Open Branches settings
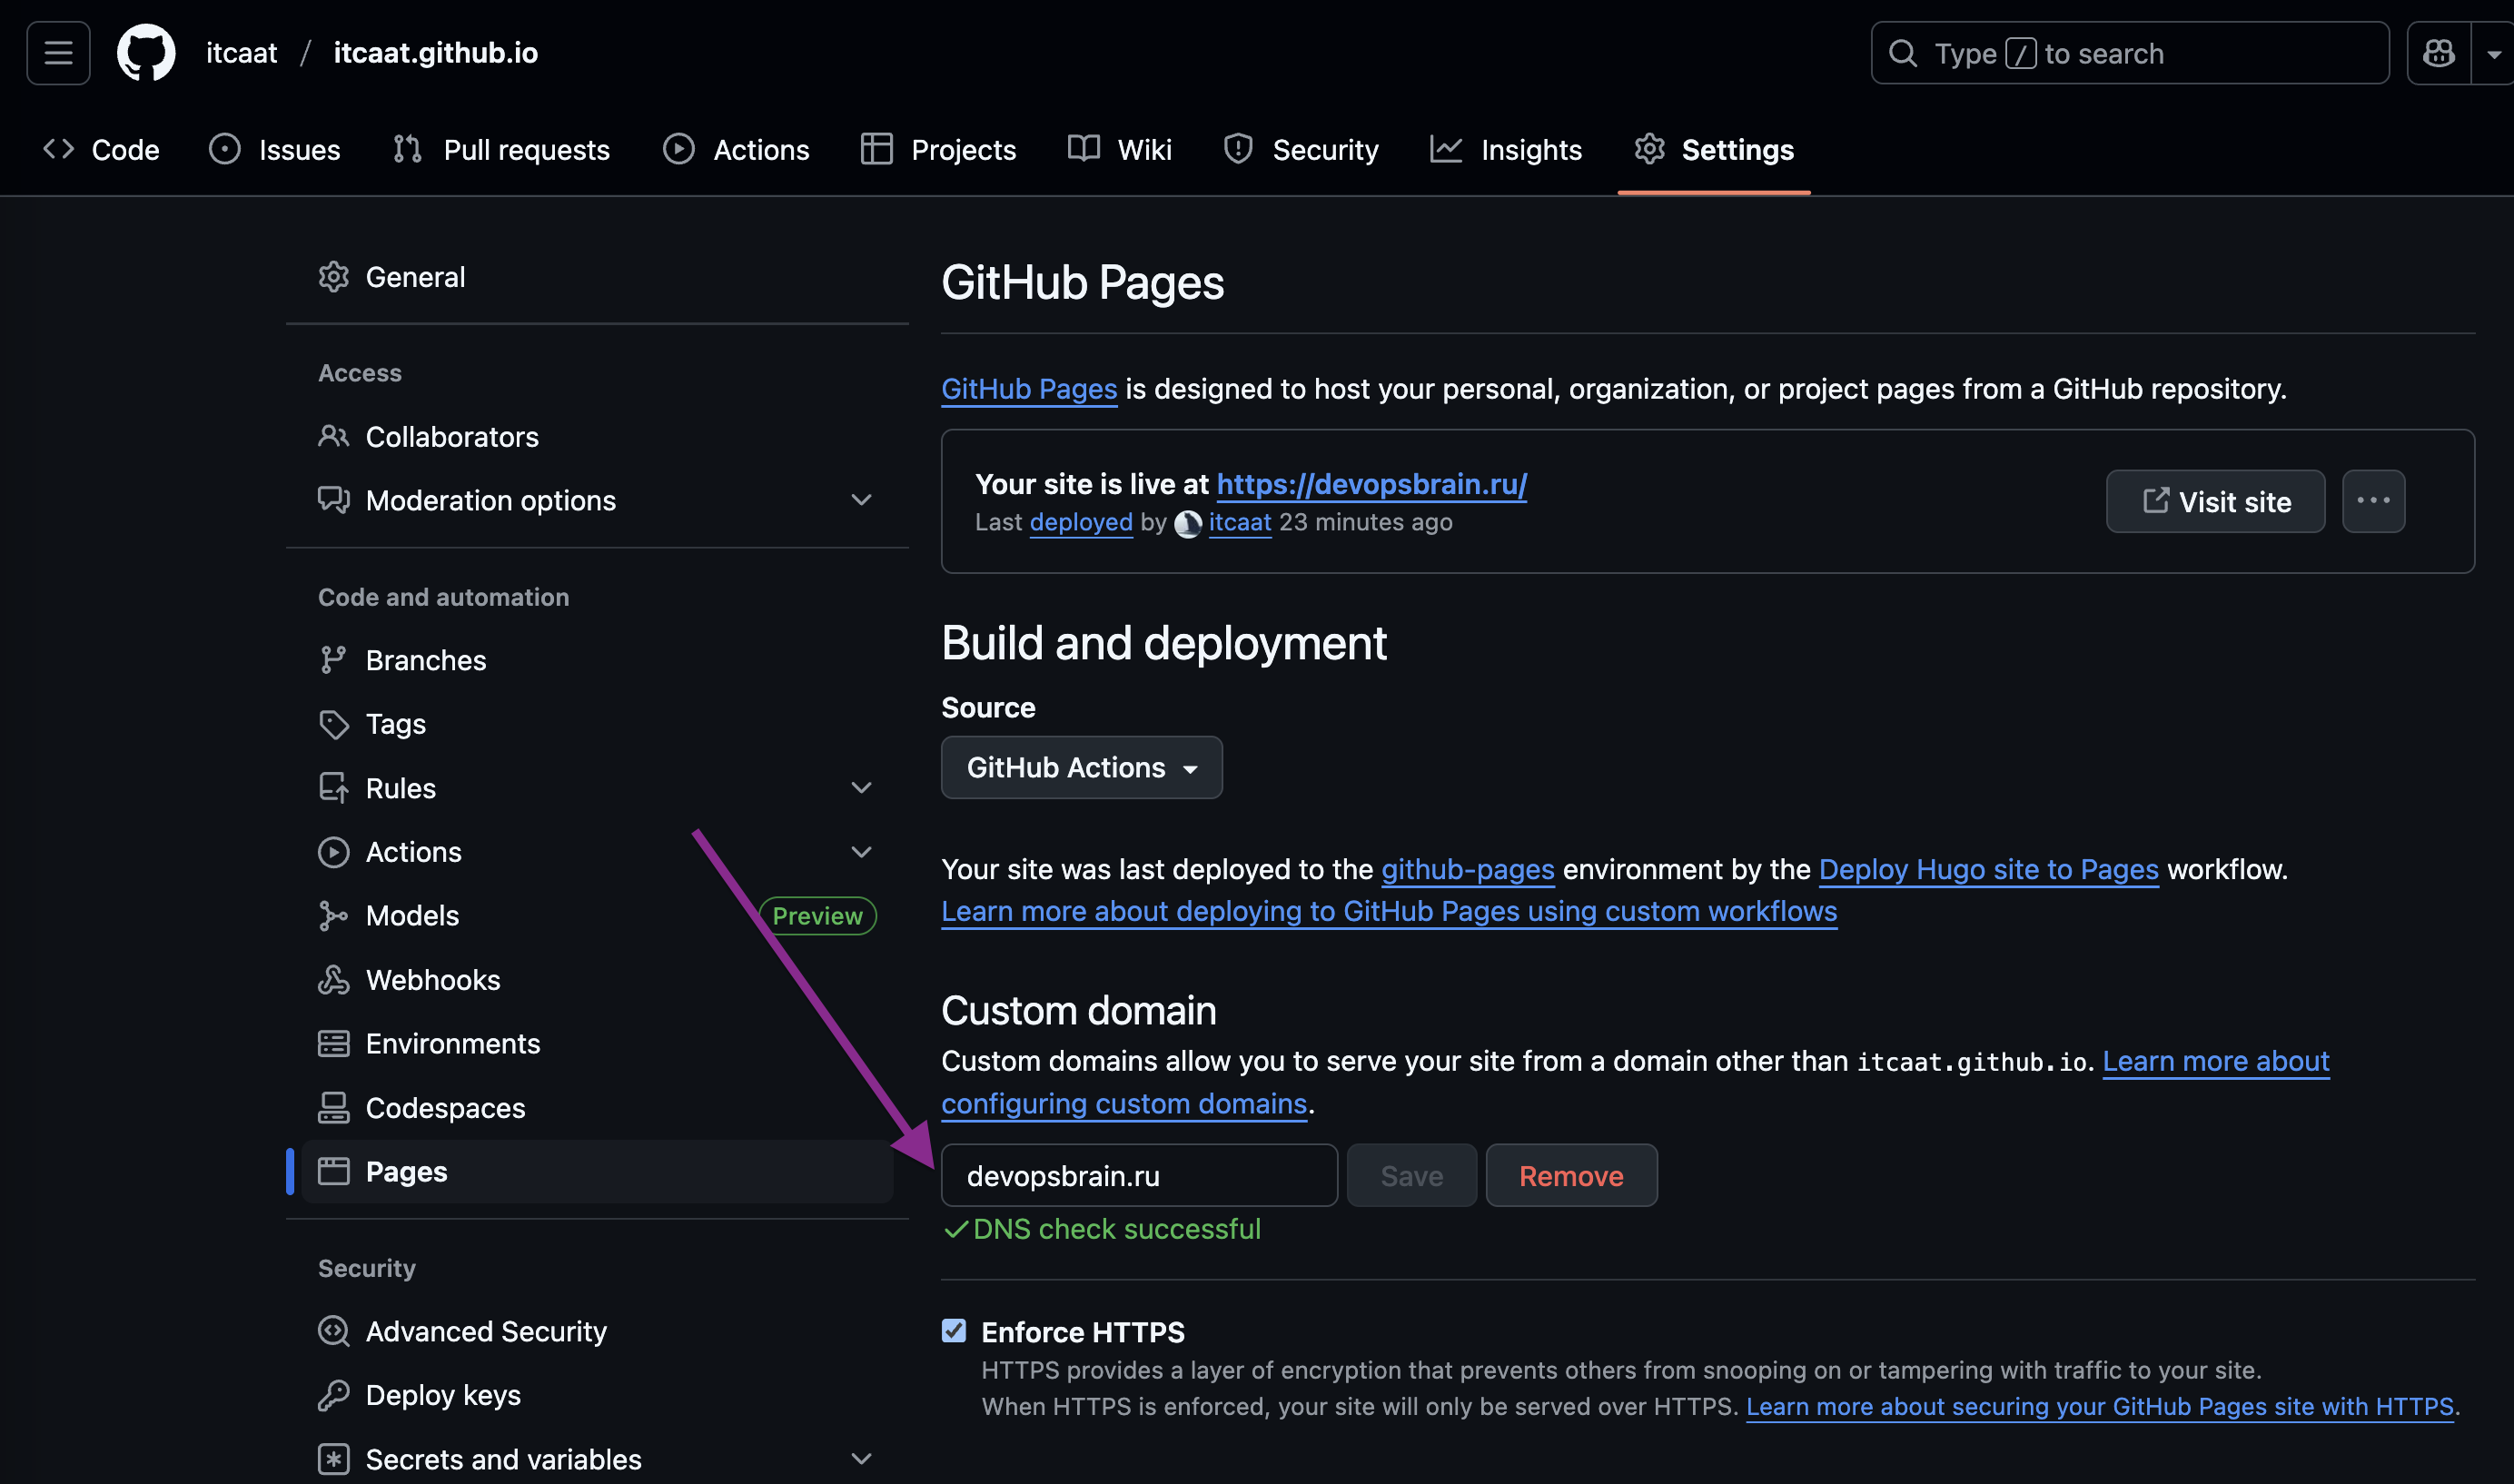Image resolution: width=2514 pixels, height=1484 pixels. tap(597, 660)
